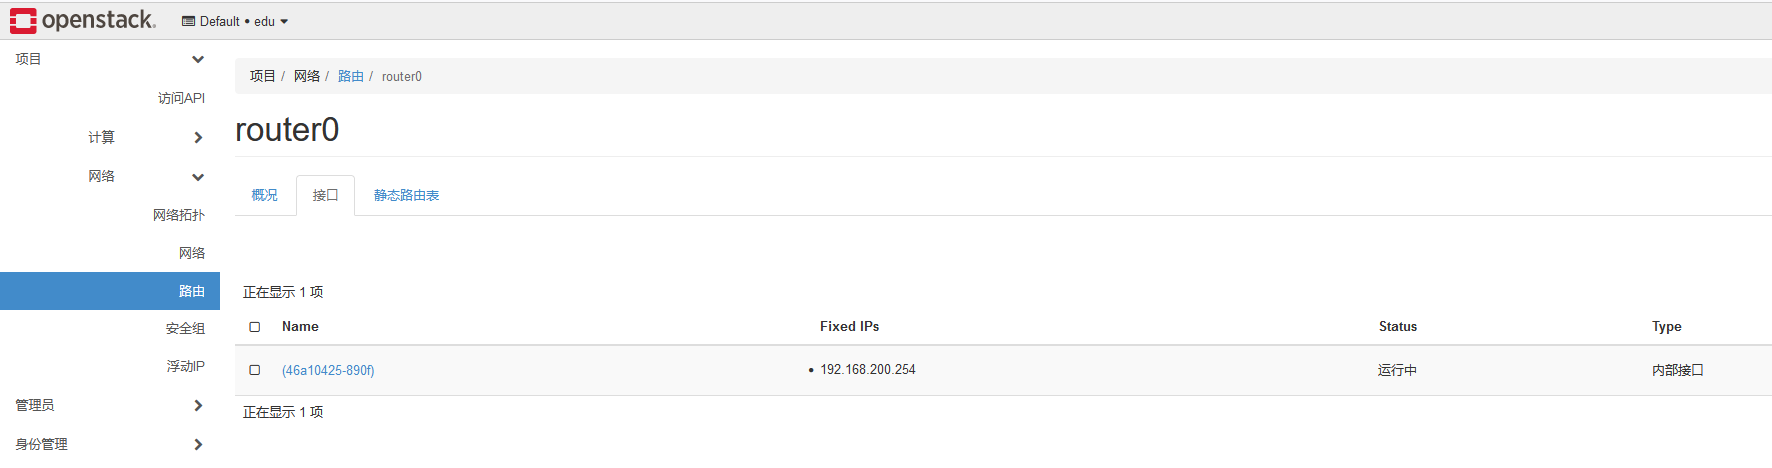Screen dimensions: 1772x468
Task: Switch to the 接口 tab
Action: pyautogui.click(x=325, y=195)
